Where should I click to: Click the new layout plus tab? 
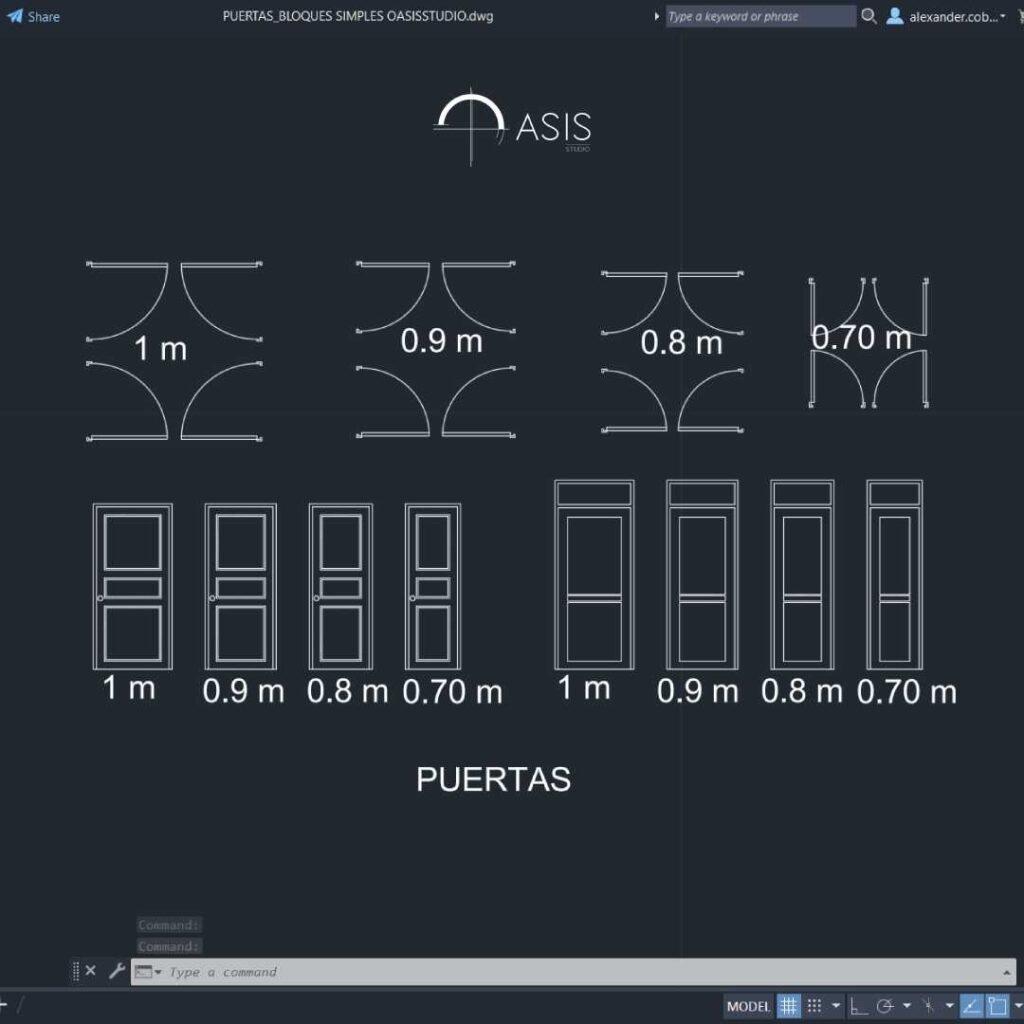coord(3,1005)
